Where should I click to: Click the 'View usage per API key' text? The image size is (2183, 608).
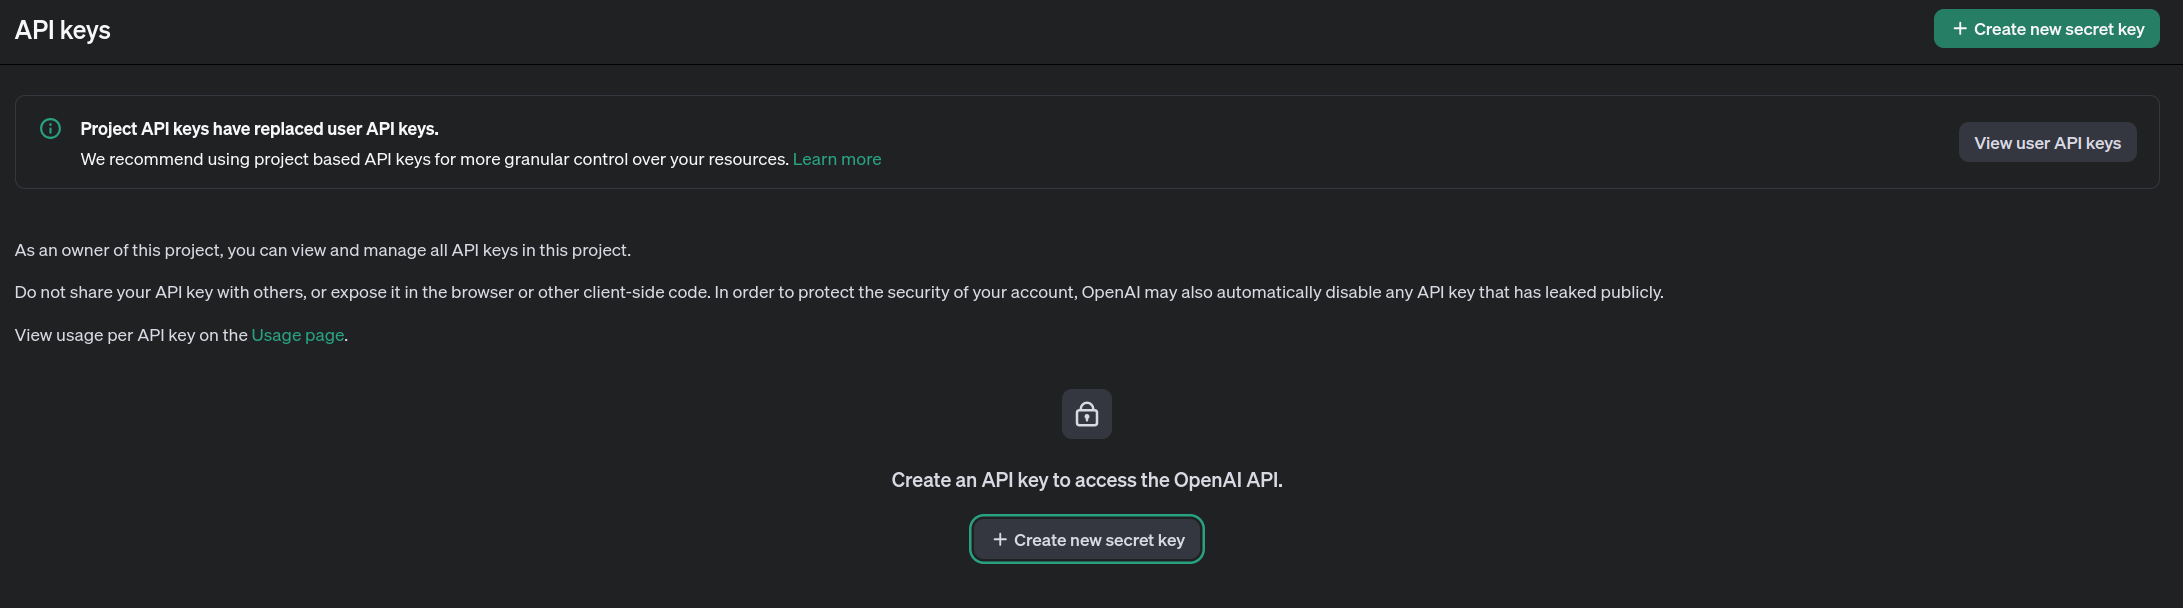point(130,335)
